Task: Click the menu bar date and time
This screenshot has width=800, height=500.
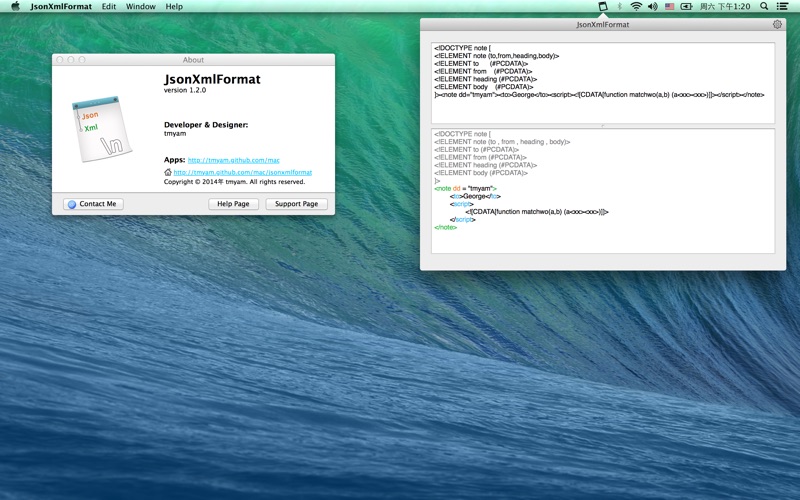Action: tap(724, 6)
